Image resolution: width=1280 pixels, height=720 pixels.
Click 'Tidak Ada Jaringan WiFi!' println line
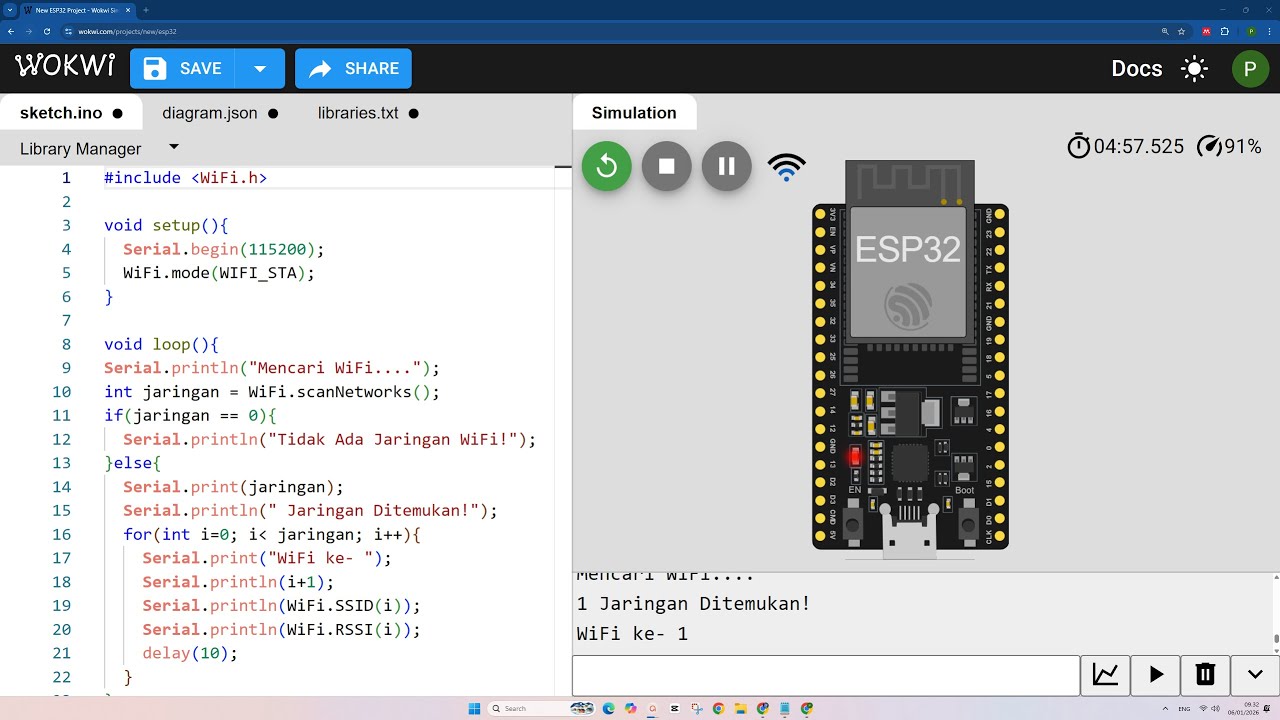click(x=330, y=439)
